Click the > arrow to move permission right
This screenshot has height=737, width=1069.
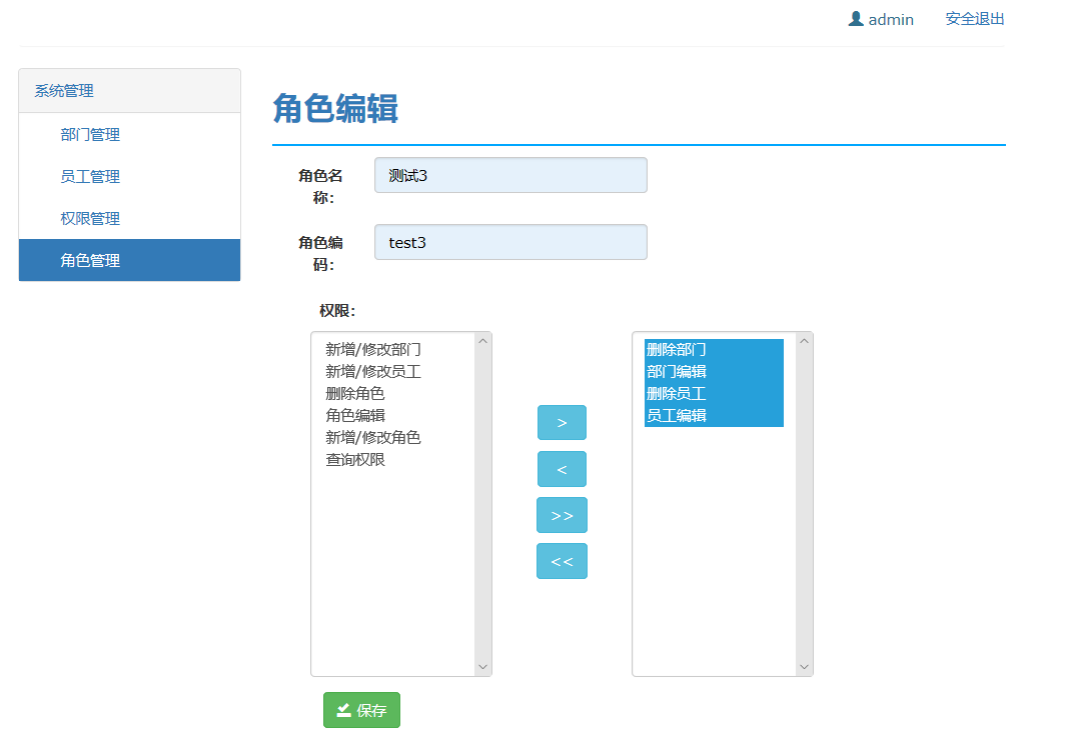[x=561, y=422]
